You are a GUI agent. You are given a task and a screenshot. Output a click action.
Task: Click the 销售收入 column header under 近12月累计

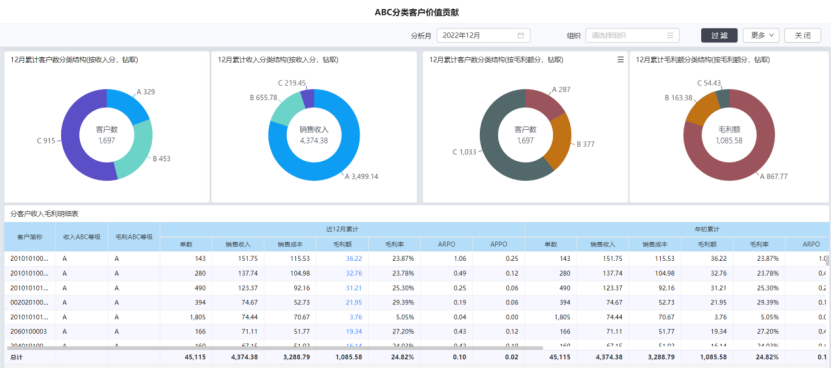coord(237,244)
